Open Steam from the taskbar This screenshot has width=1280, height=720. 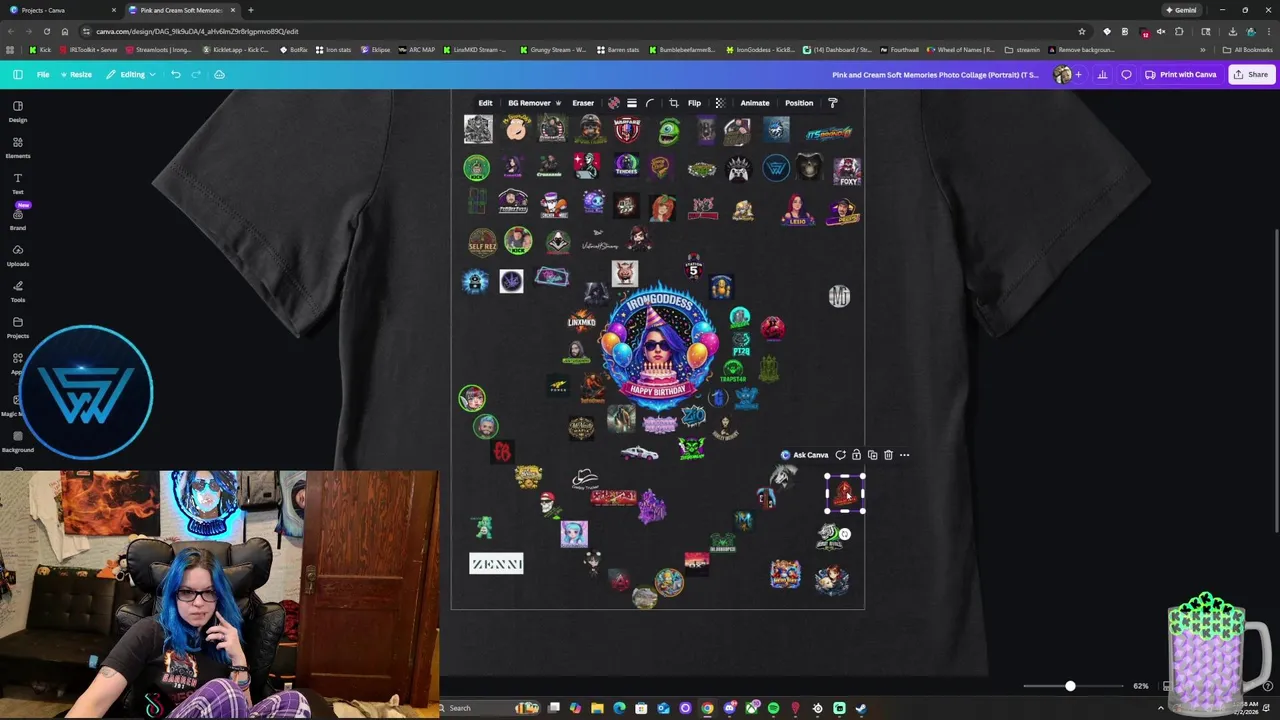point(860,708)
